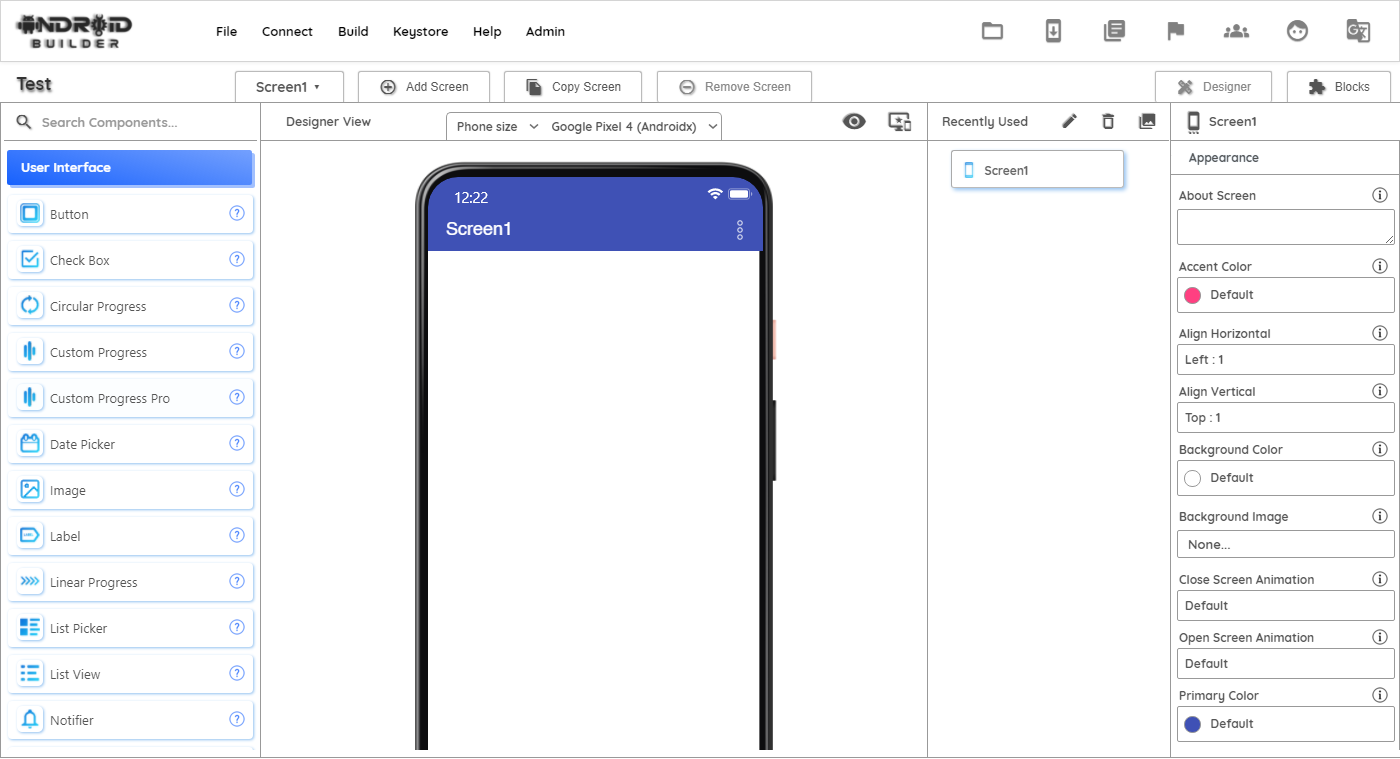Image resolution: width=1400 pixels, height=759 pixels.
Task: Click the device preview icon next to the eye
Action: pyautogui.click(x=899, y=121)
